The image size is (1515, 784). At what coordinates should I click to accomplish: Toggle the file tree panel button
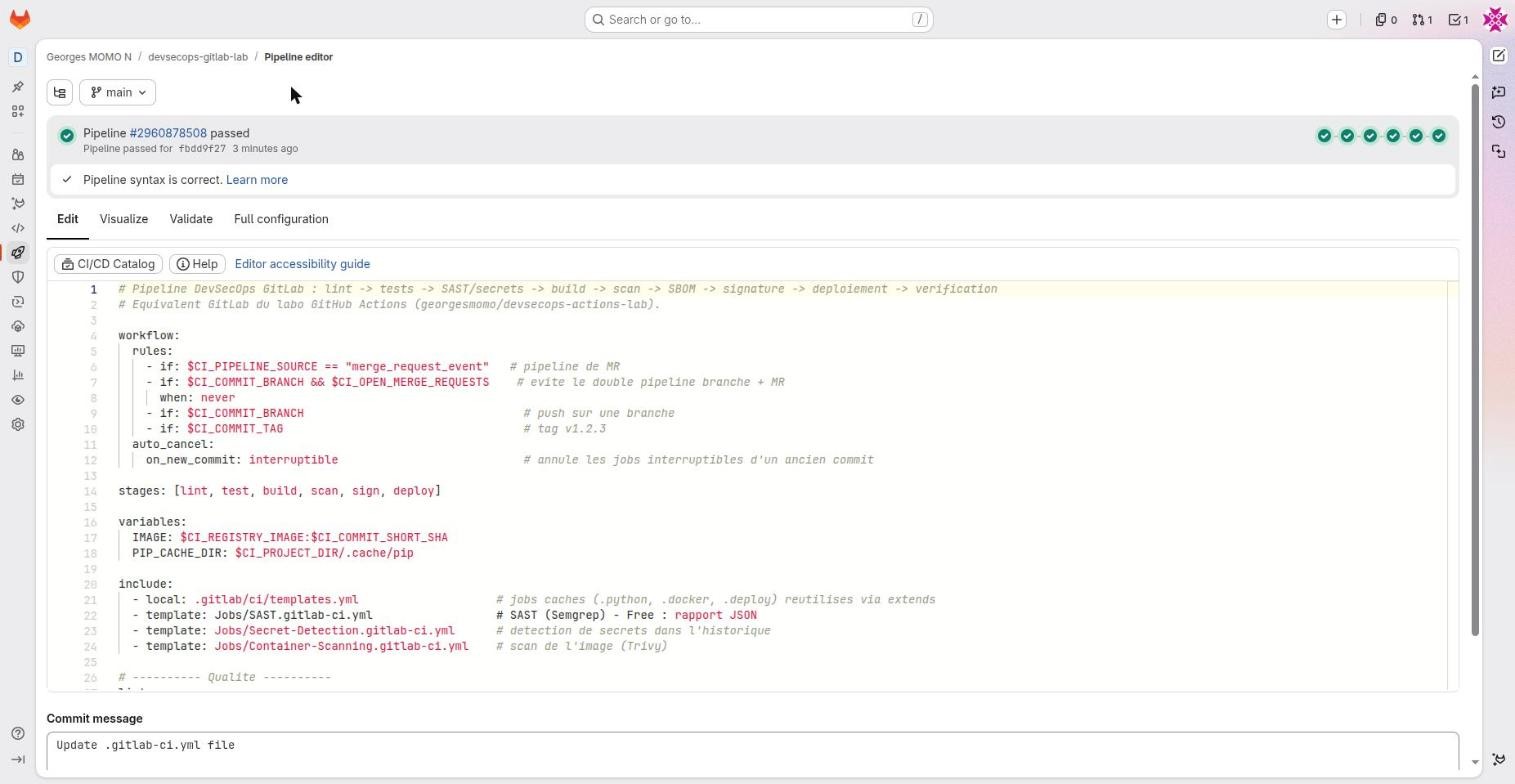tap(60, 92)
